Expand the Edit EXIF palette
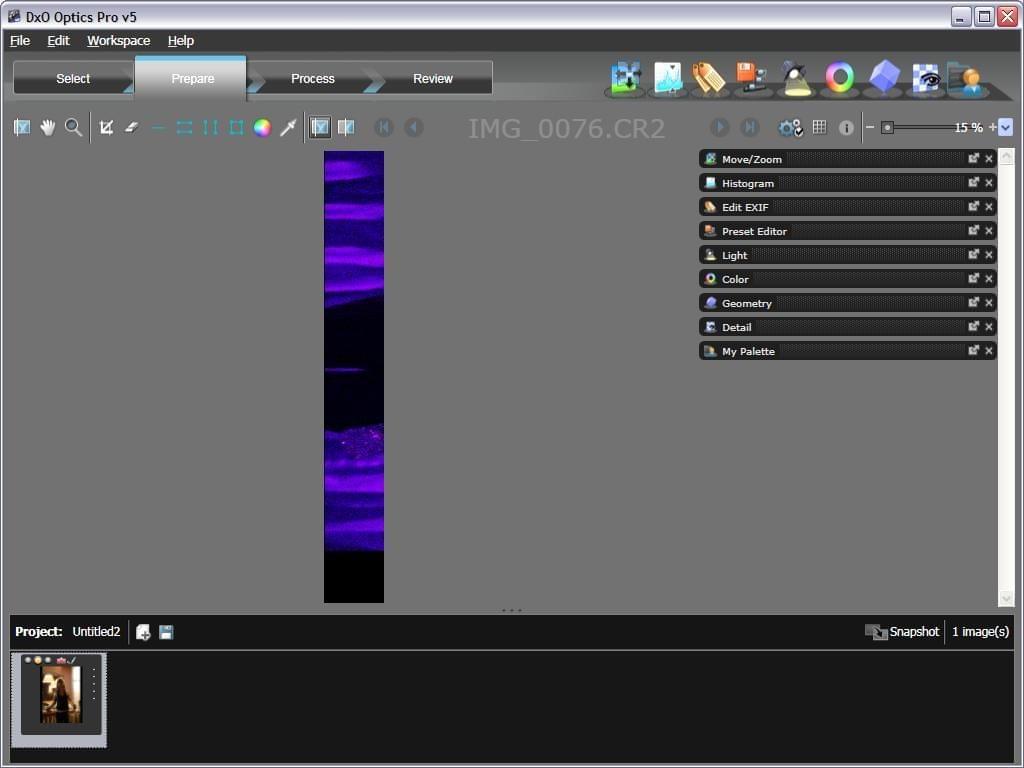 coord(847,207)
